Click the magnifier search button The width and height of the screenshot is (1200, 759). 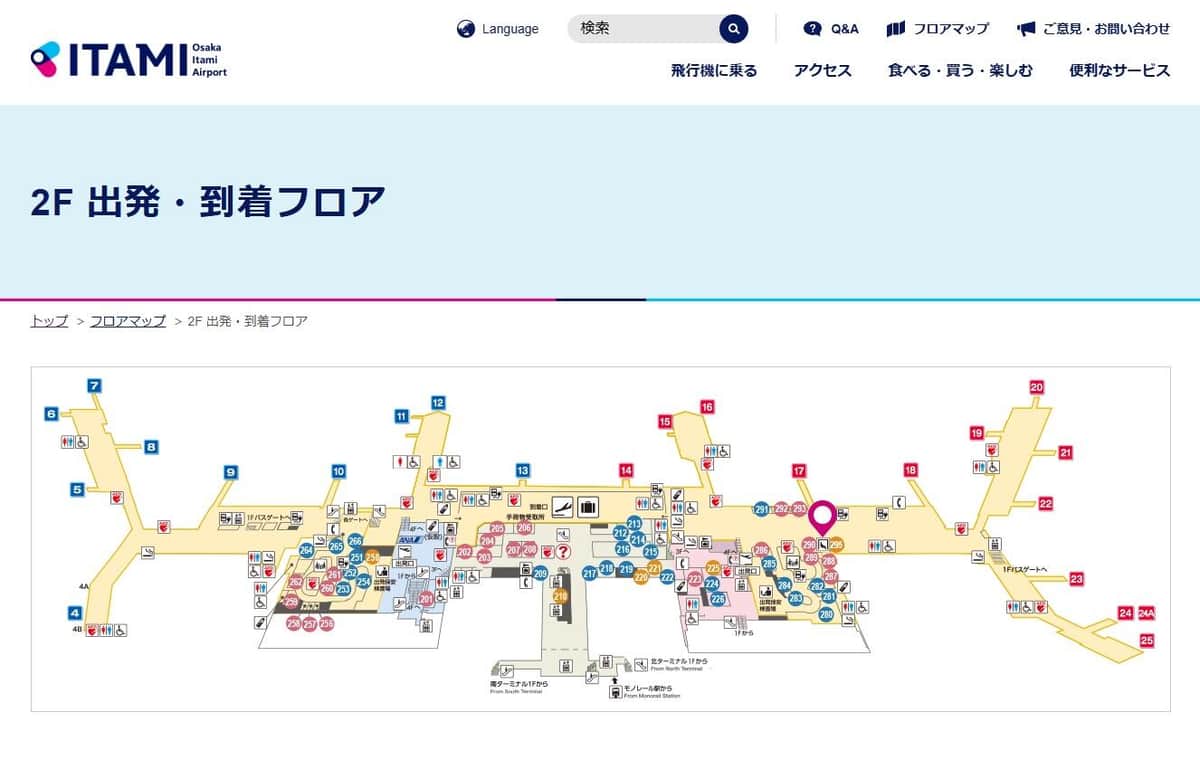click(x=732, y=29)
